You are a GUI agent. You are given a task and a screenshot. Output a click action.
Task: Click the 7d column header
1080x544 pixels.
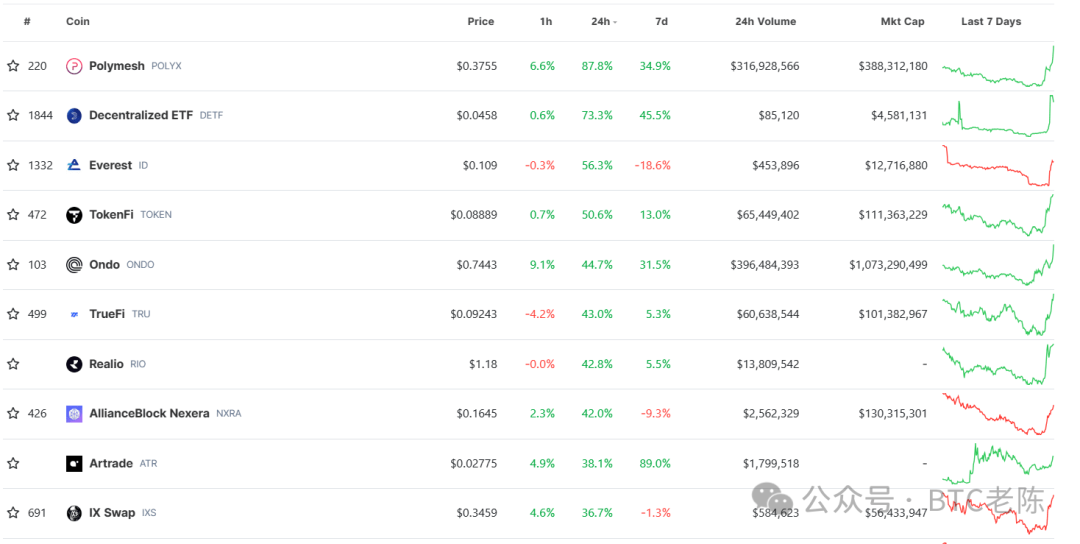click(661, 21)
